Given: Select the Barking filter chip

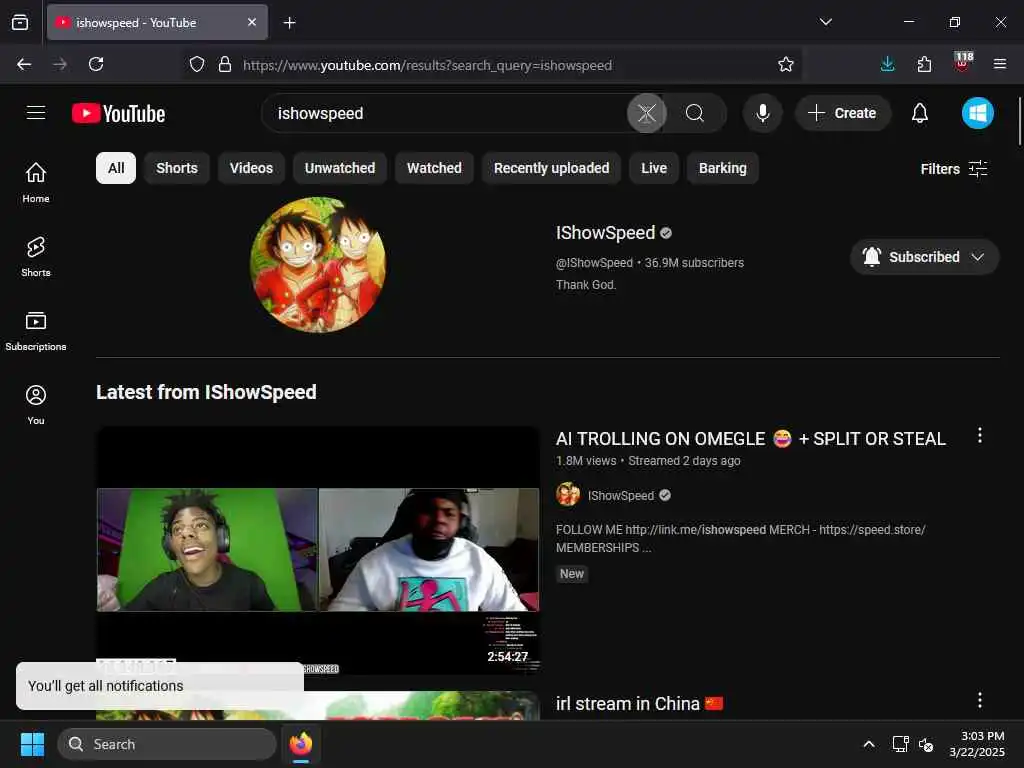Looking at the screenshot, I should point(722,168).
